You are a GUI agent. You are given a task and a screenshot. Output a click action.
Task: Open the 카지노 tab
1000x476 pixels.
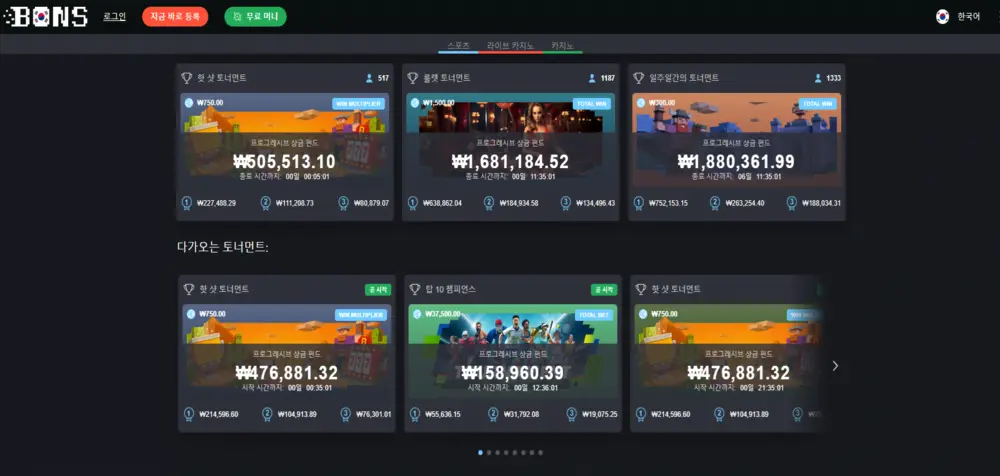coord(563,46)
